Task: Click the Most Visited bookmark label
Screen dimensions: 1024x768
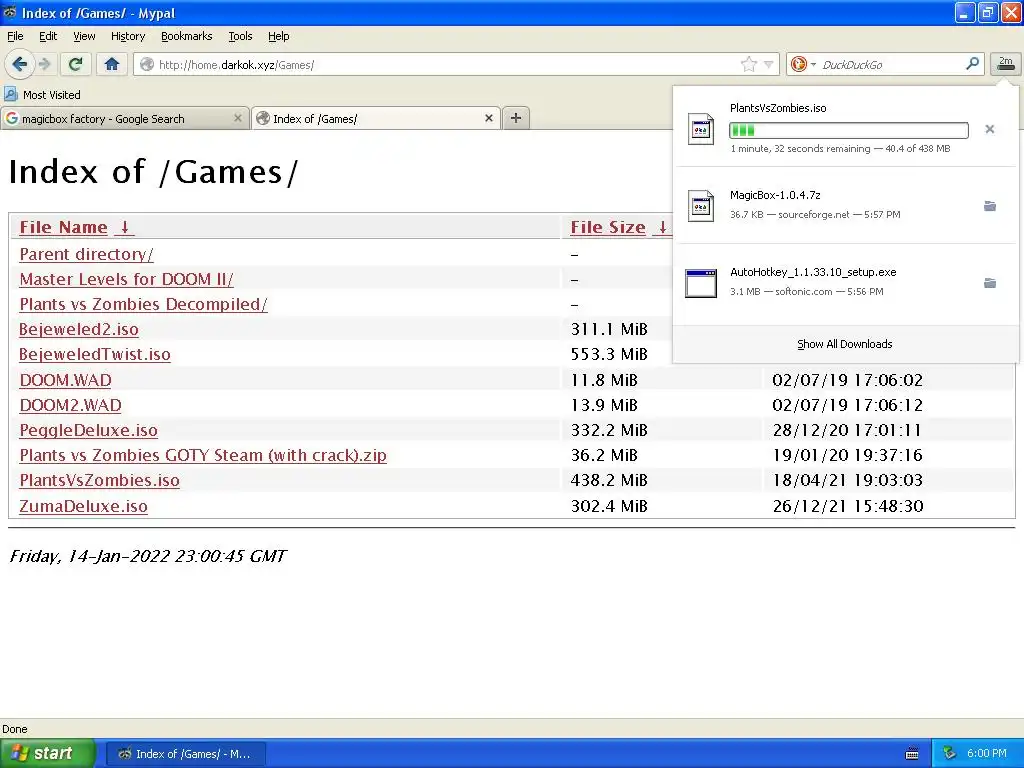Action: point(52,95)
